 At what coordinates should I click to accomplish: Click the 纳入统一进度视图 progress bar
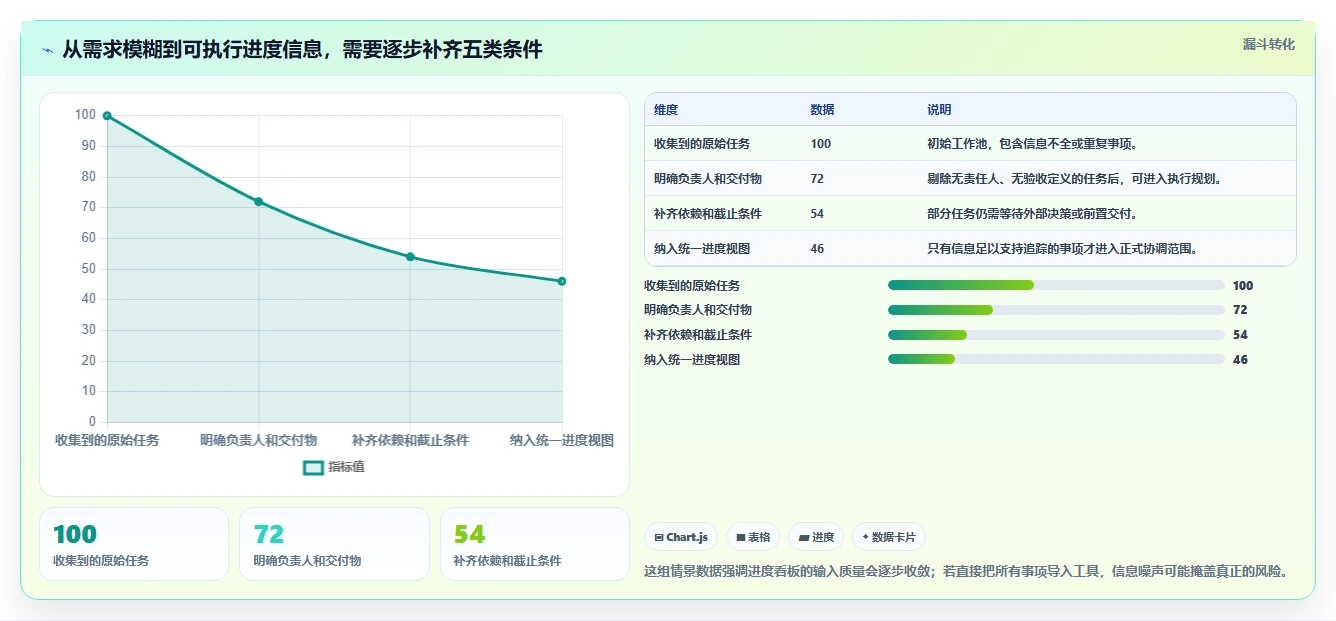pos(1056,360)
